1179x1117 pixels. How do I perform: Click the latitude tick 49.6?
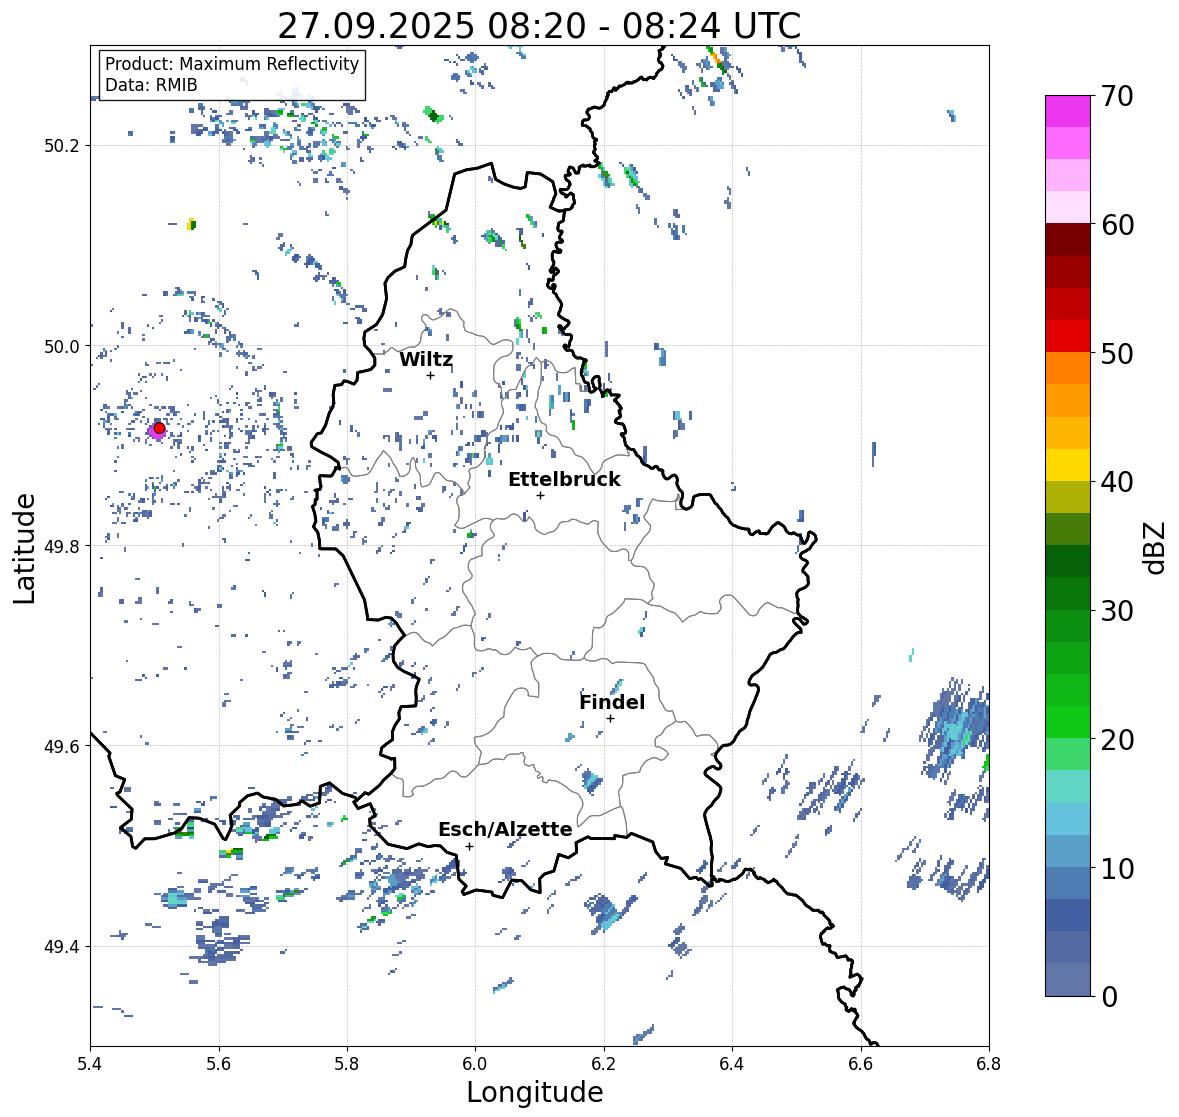click(x=62, y=746)
